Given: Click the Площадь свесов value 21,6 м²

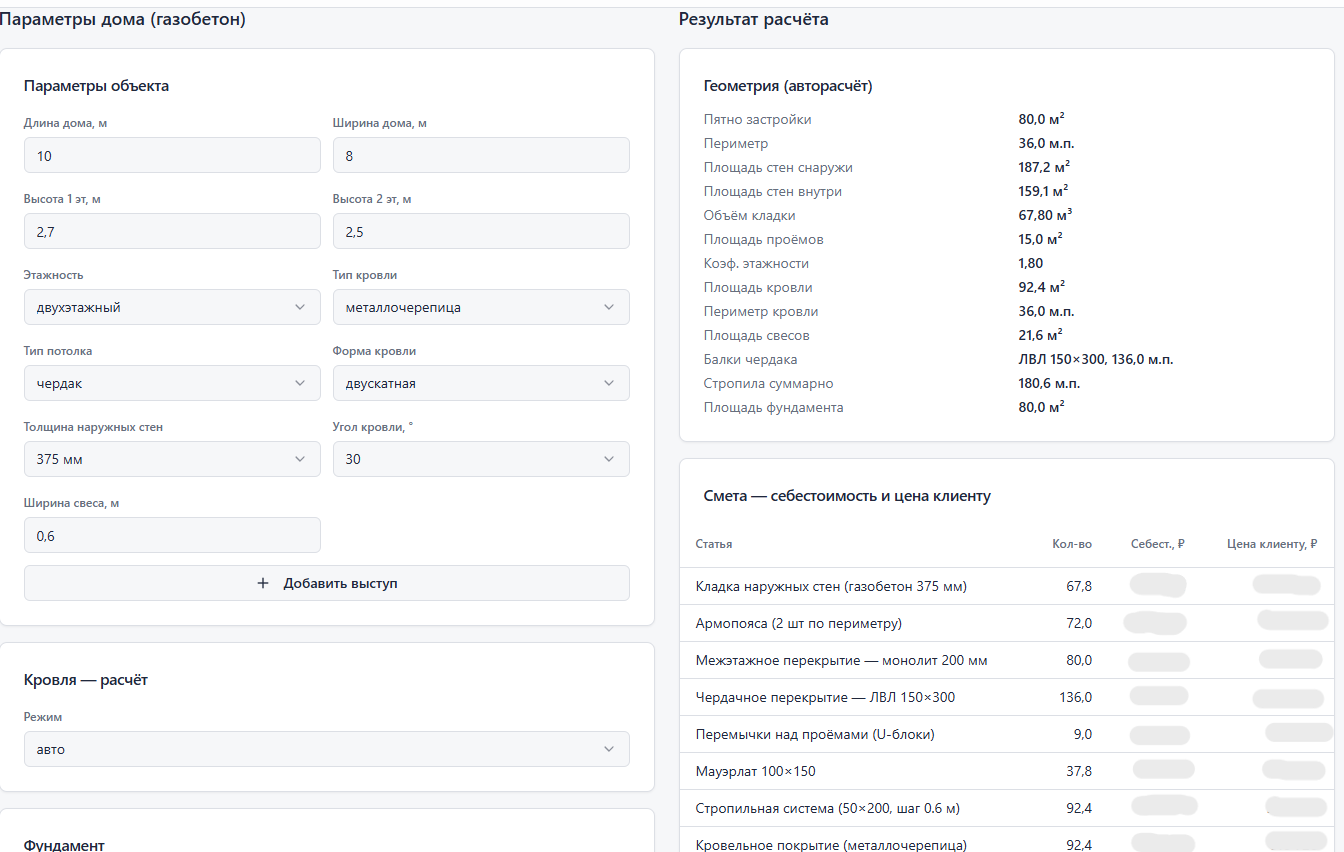Looking at the screenshot, I should click(1041, 335).
